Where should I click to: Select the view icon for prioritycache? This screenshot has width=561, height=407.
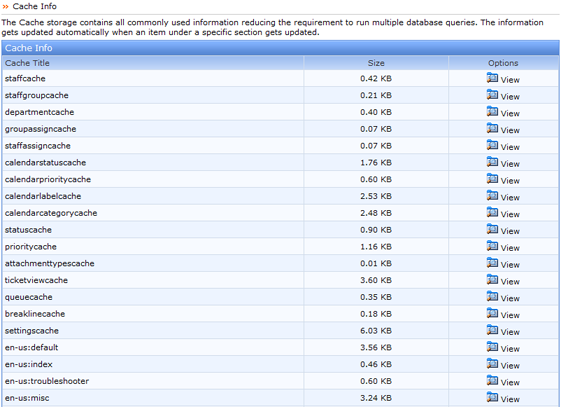[492, 246]
